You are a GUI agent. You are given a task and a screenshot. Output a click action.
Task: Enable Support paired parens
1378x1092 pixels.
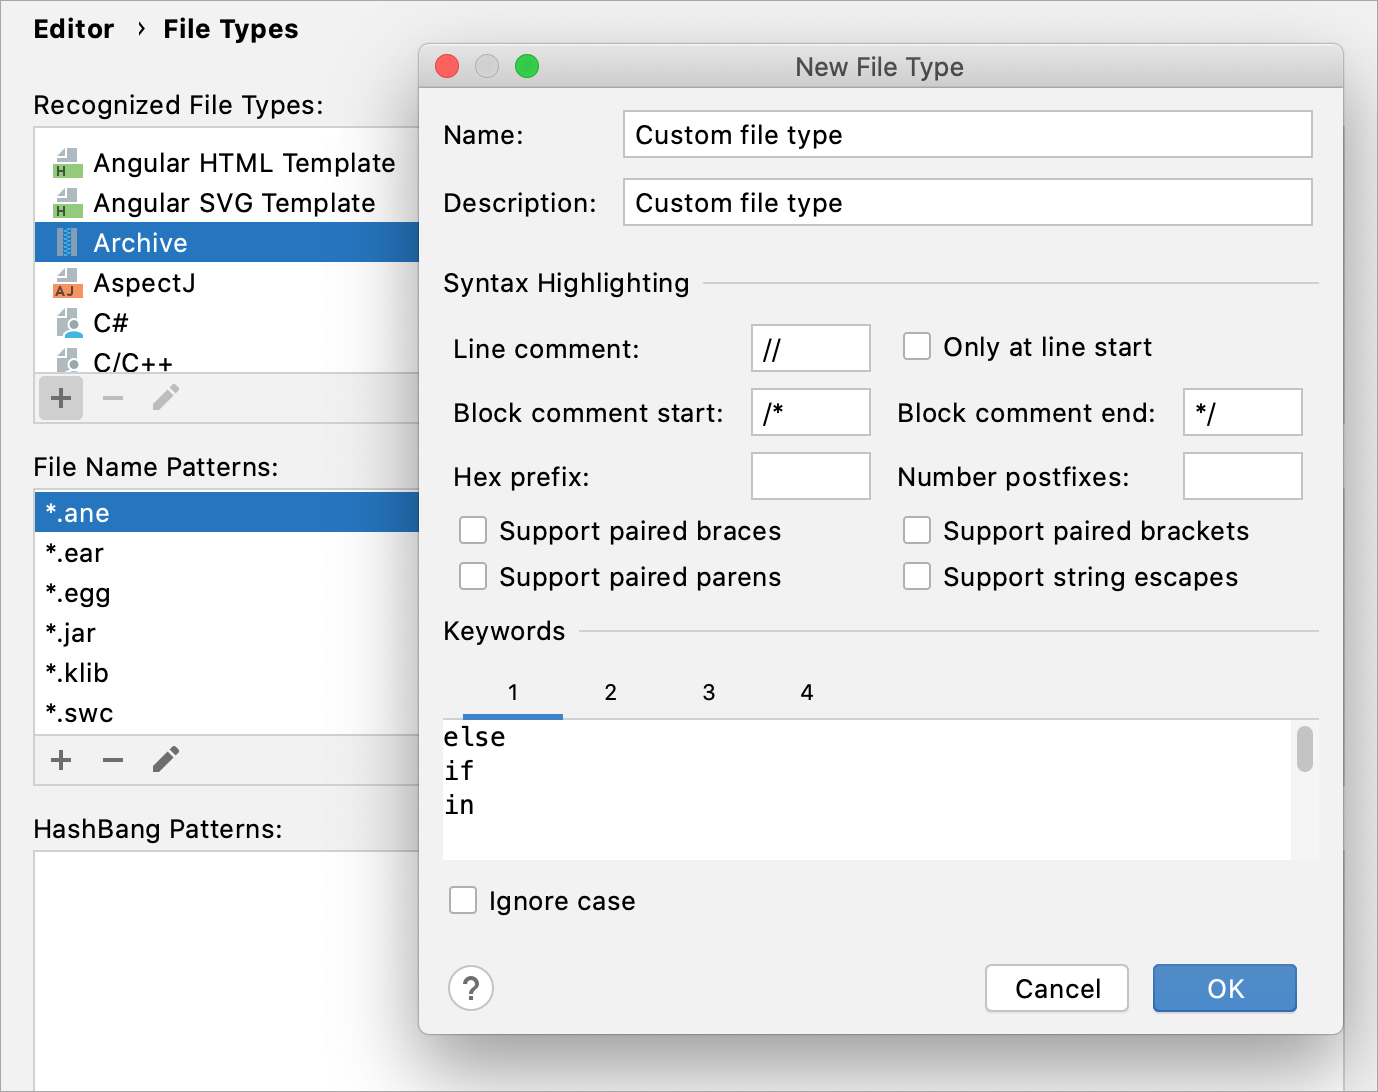point(473,576)
